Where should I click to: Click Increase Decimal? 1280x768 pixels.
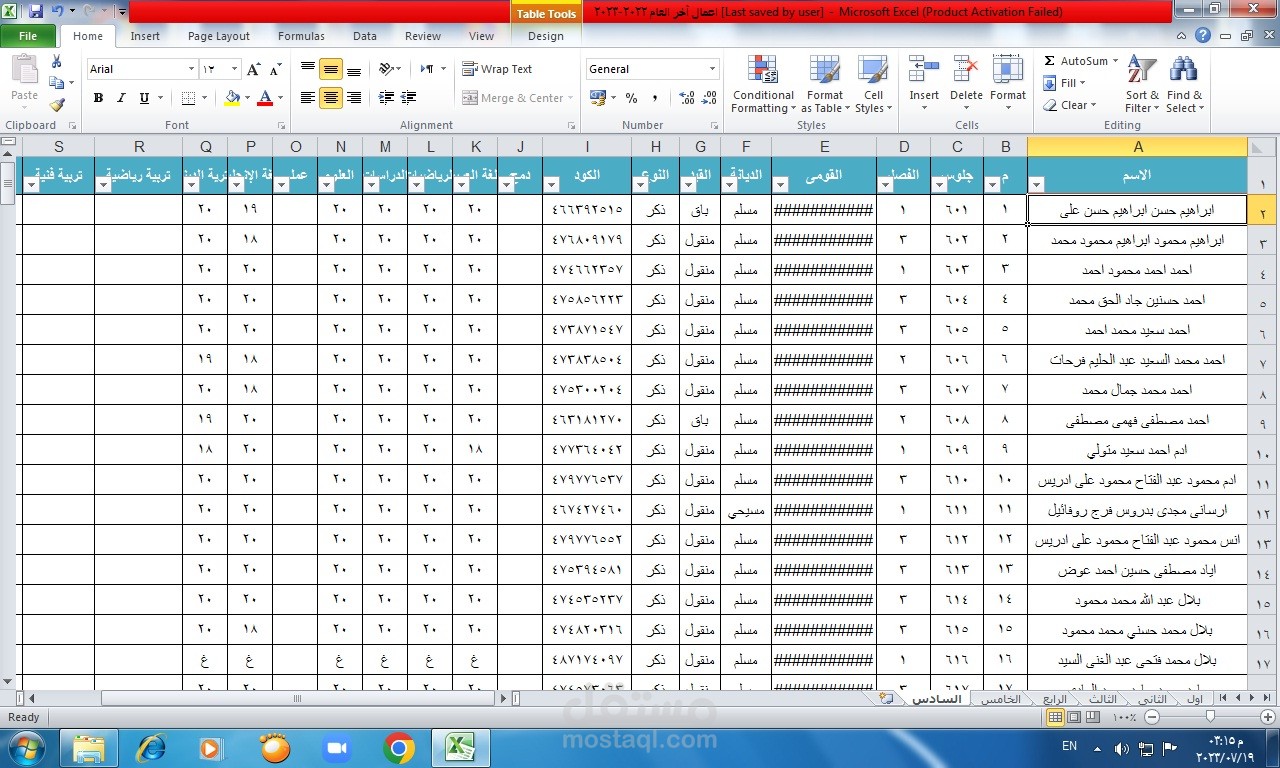coord(687,98)
